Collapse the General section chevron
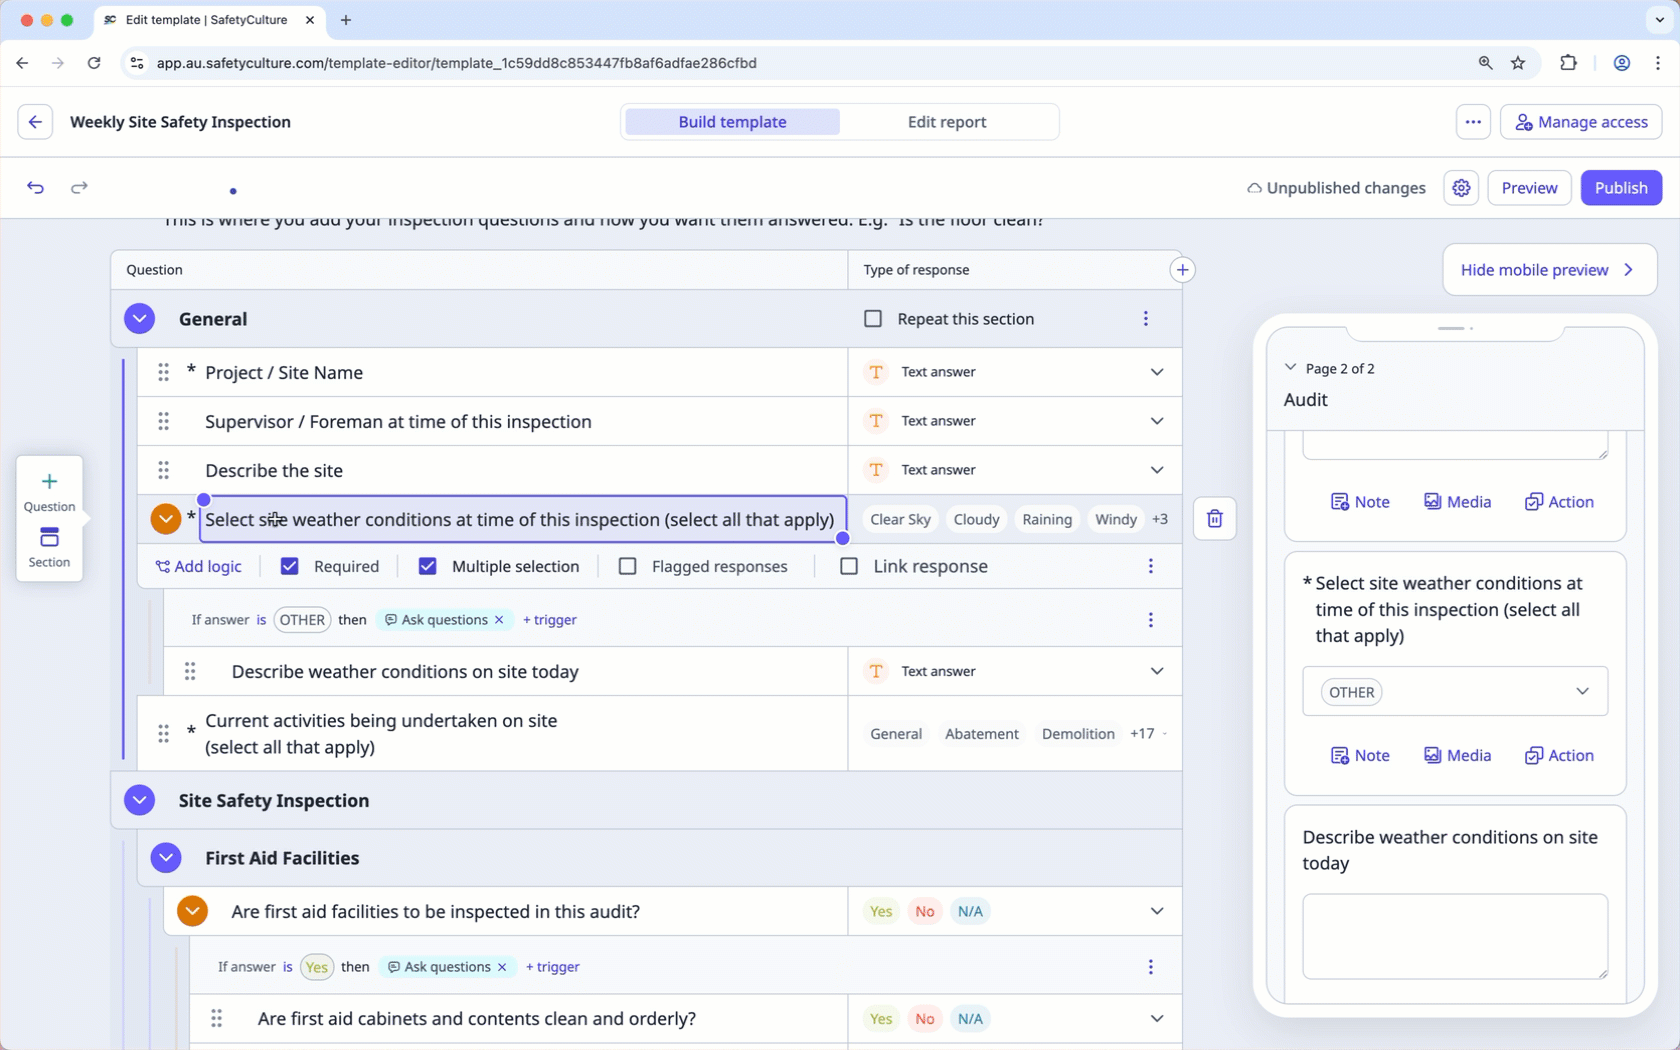 (x=140, y=319)
